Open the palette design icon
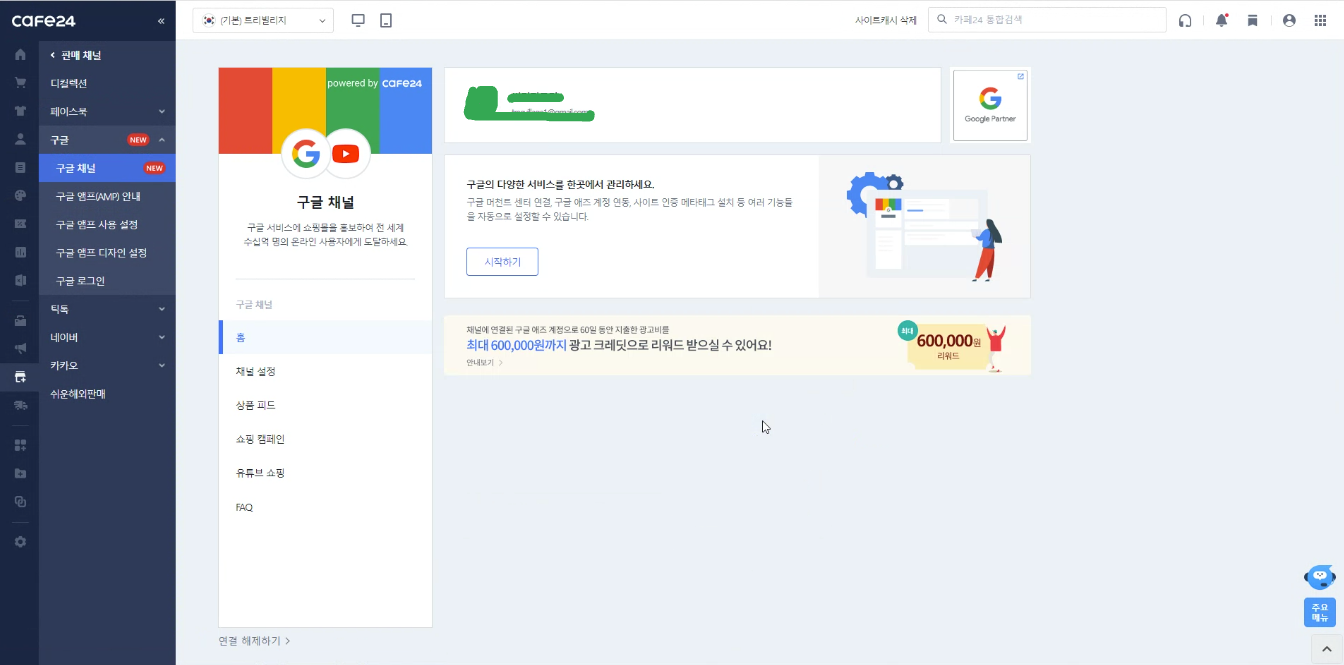This screenshot has width=1344, height=665. [20, 195]
